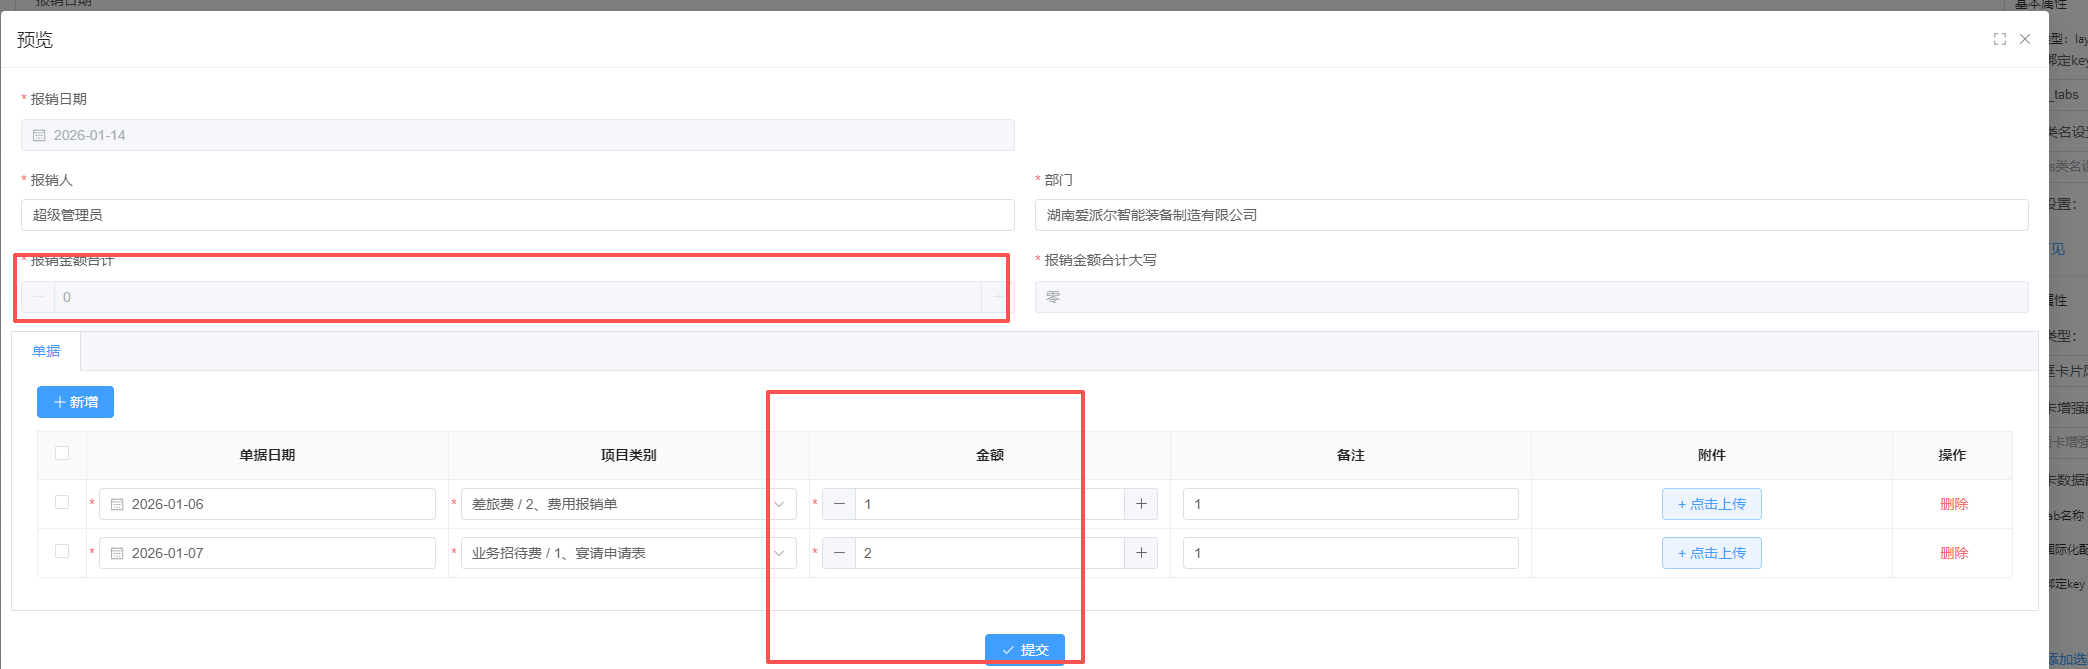2088x669 pixels.
Task: Delete the second row via 删除 link
Action: pos(1953,553)
